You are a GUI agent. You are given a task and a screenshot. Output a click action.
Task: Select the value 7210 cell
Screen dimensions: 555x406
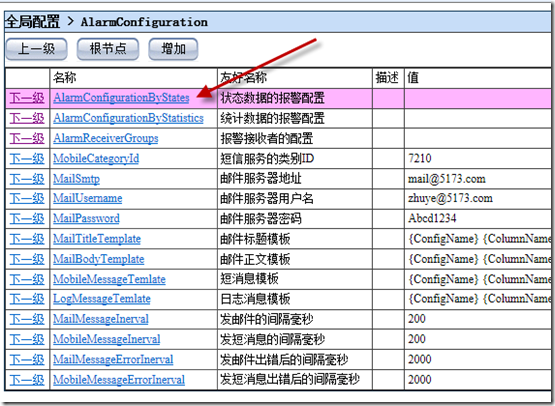(478, 158)
